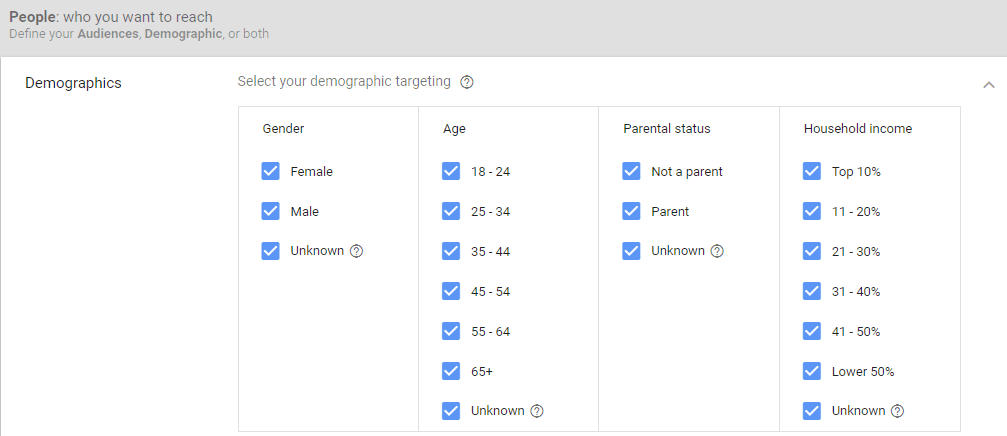This screenshot has width=1007, height=436.
Task: Uncheck the Female gender checkbox
Action: point(270,171)
